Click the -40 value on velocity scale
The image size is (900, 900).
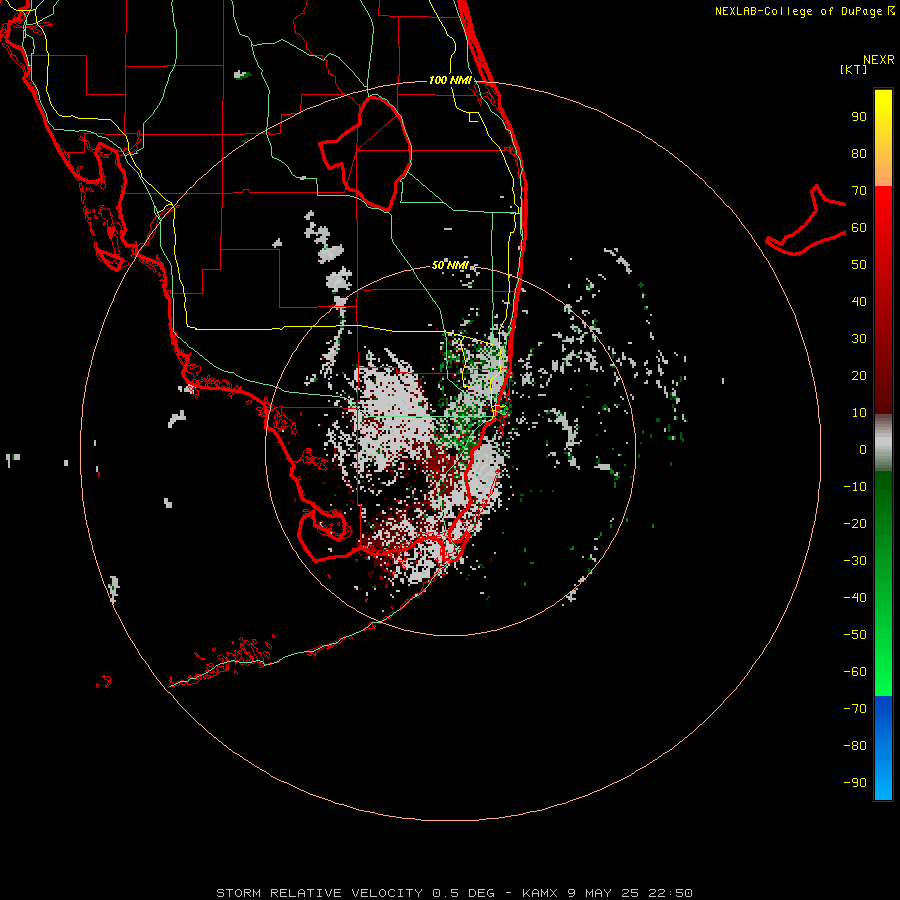click(855, 598)
